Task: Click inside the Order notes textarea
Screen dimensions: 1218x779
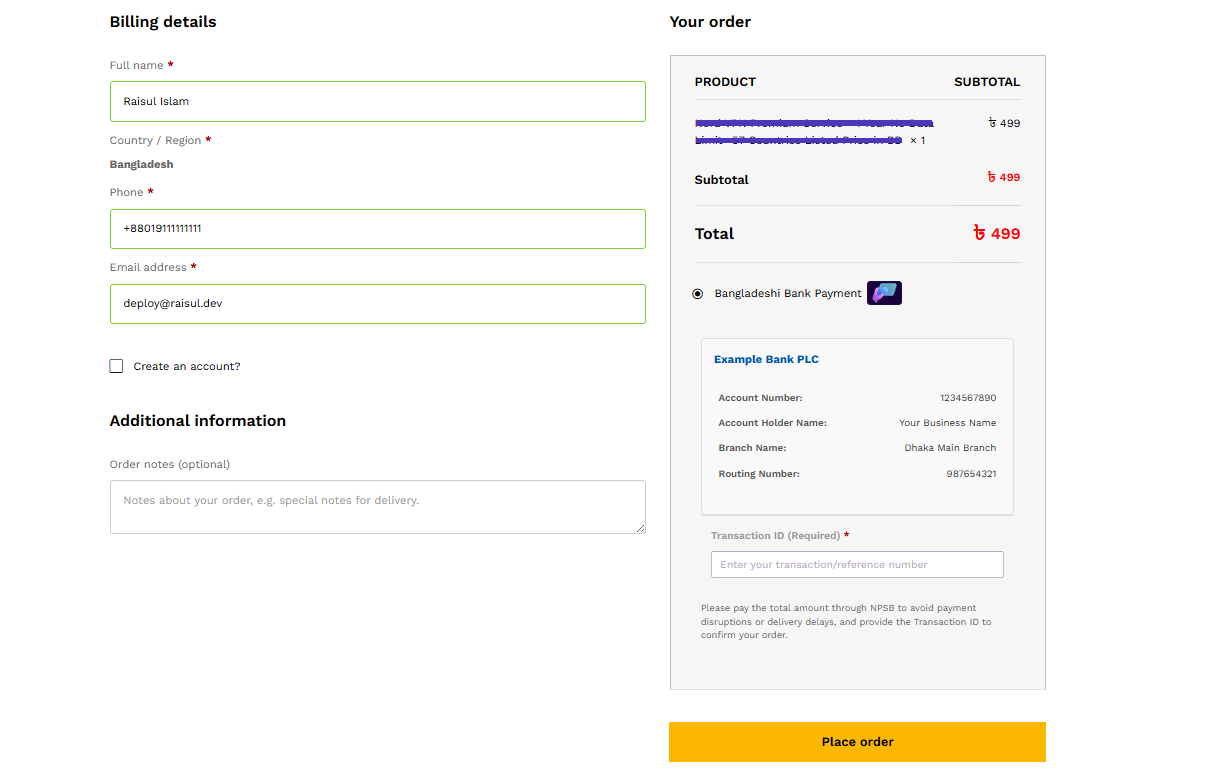Action: pos(377,506)
